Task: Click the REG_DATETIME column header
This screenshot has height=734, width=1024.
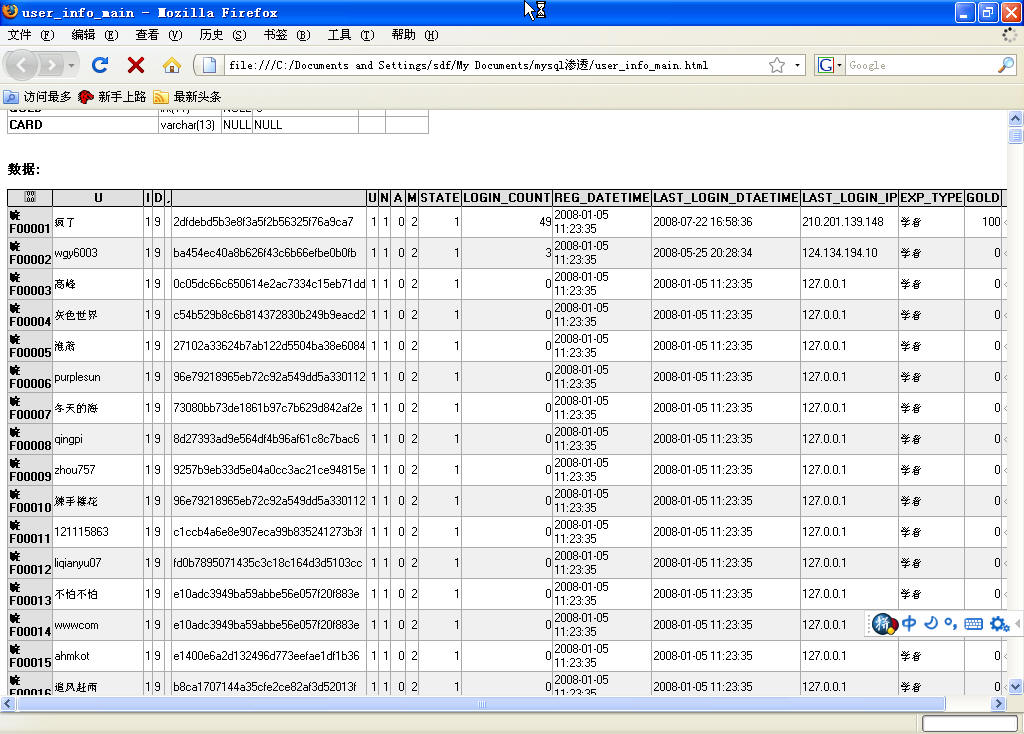Action: point(601,198)
